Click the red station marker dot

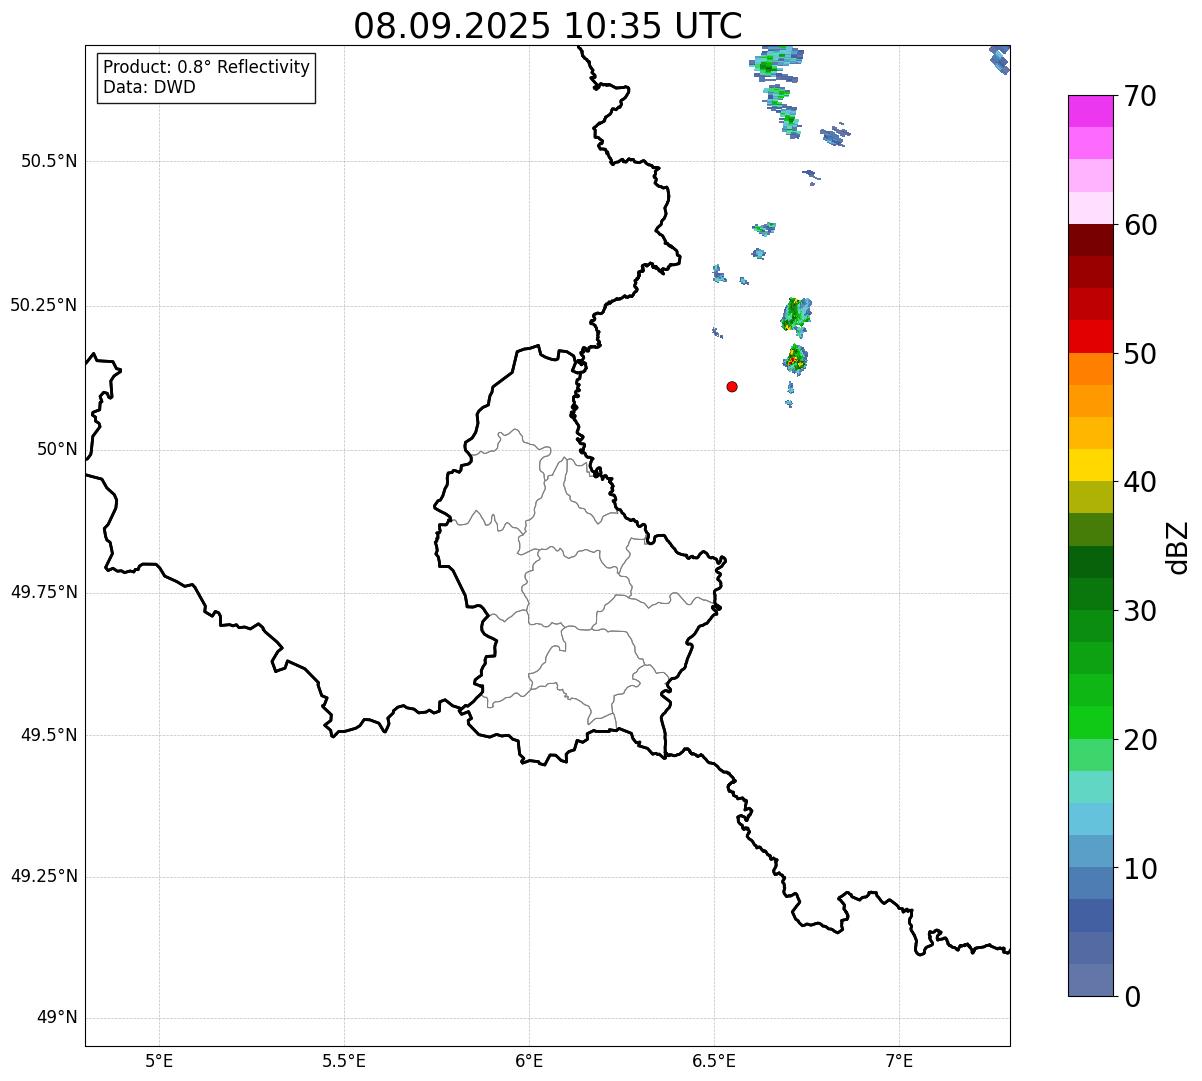[732, 386]
